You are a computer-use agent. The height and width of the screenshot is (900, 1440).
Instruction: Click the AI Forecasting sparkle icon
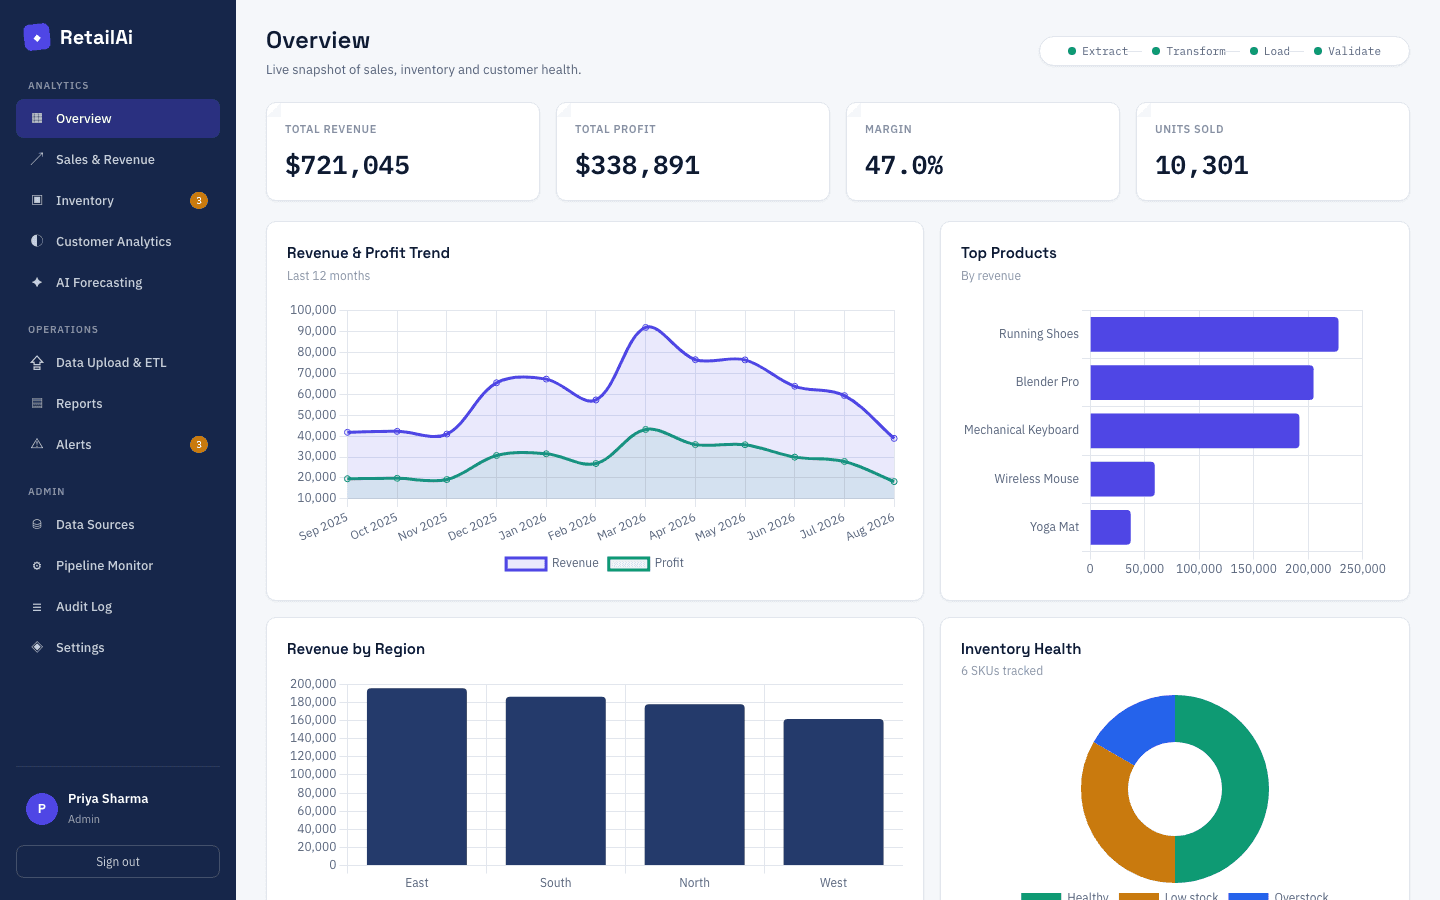(x=37, y=282)
